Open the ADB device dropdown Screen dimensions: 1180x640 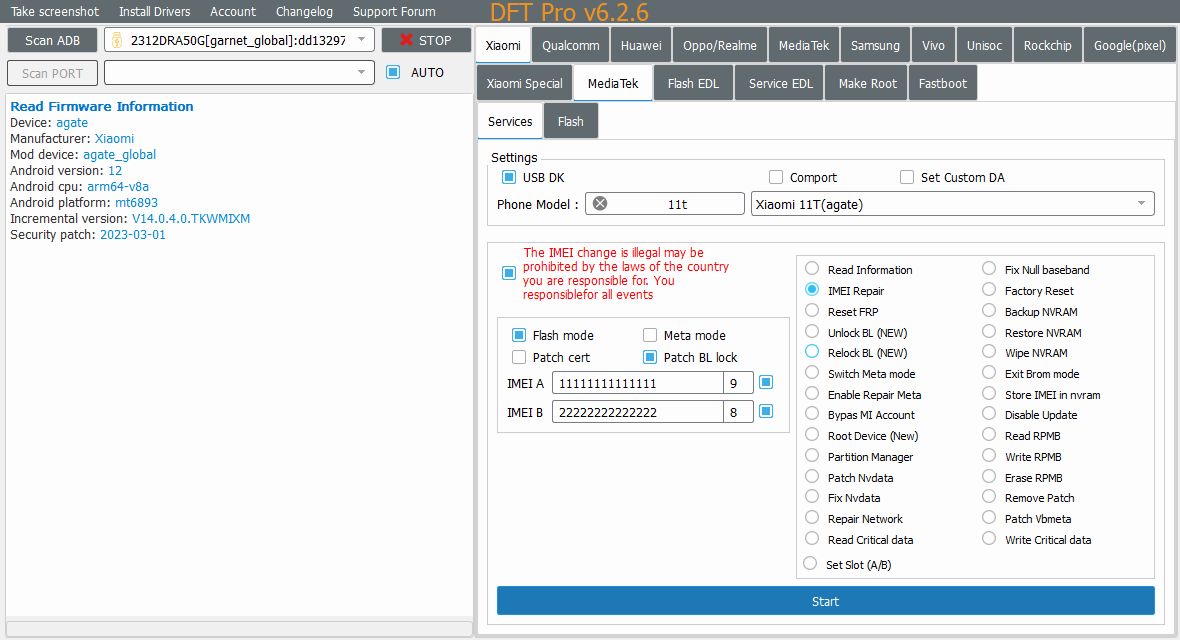[362, 40]
